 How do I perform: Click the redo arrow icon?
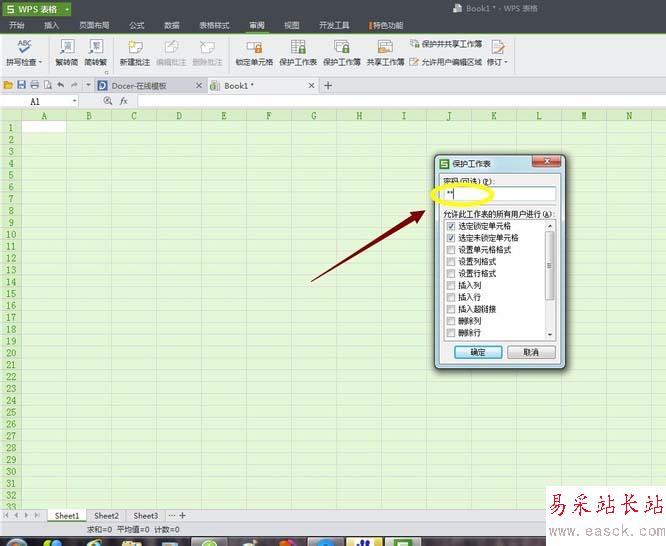point(74,85)
